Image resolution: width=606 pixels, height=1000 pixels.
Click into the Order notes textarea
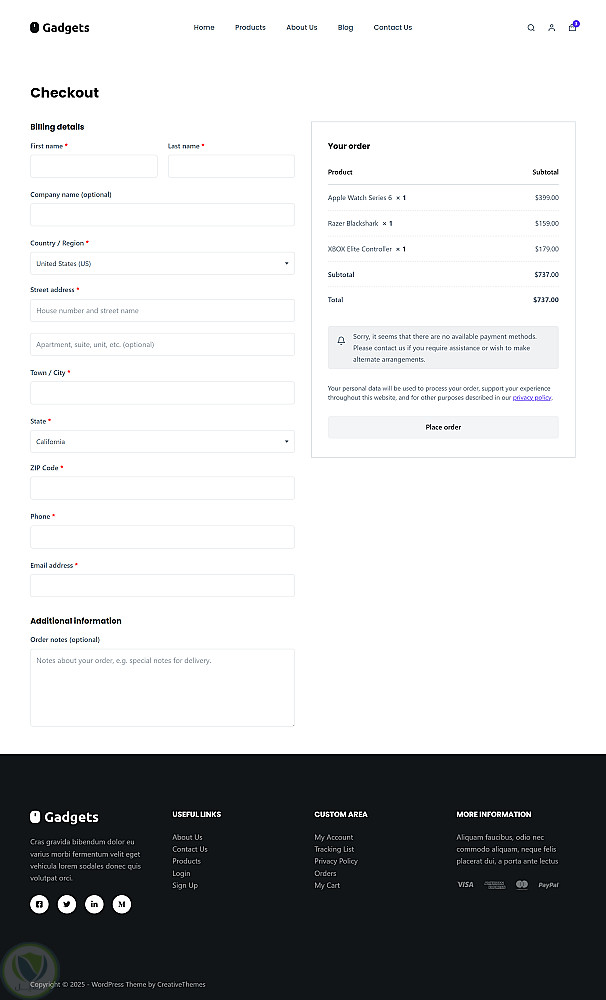[x=162, y=687]
